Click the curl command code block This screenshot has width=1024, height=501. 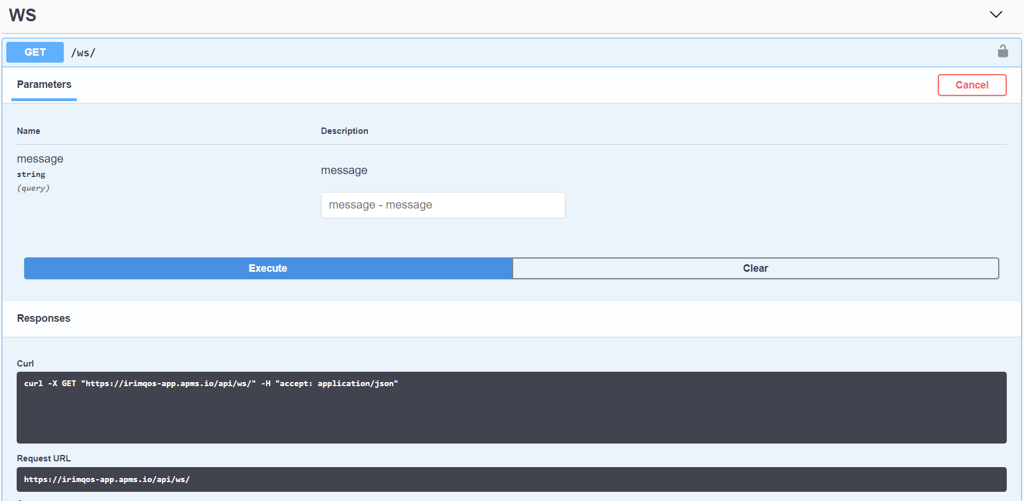511,407
